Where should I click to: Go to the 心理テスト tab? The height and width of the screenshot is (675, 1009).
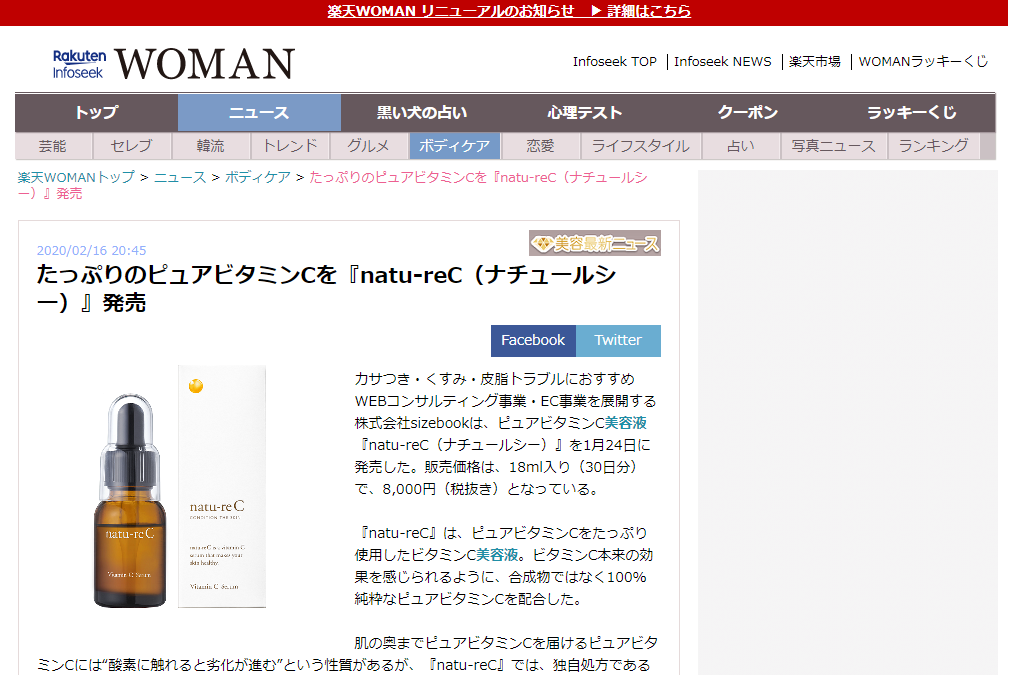click(x=585, y=112)
